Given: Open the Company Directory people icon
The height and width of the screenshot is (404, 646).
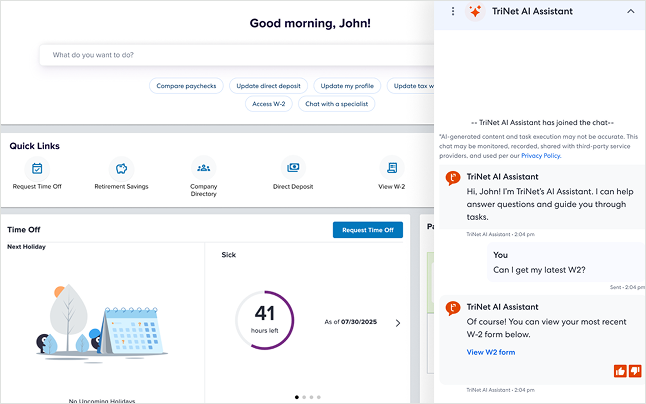Looking at the screenshot, I should pyautogui.click(x=204, y=168).
